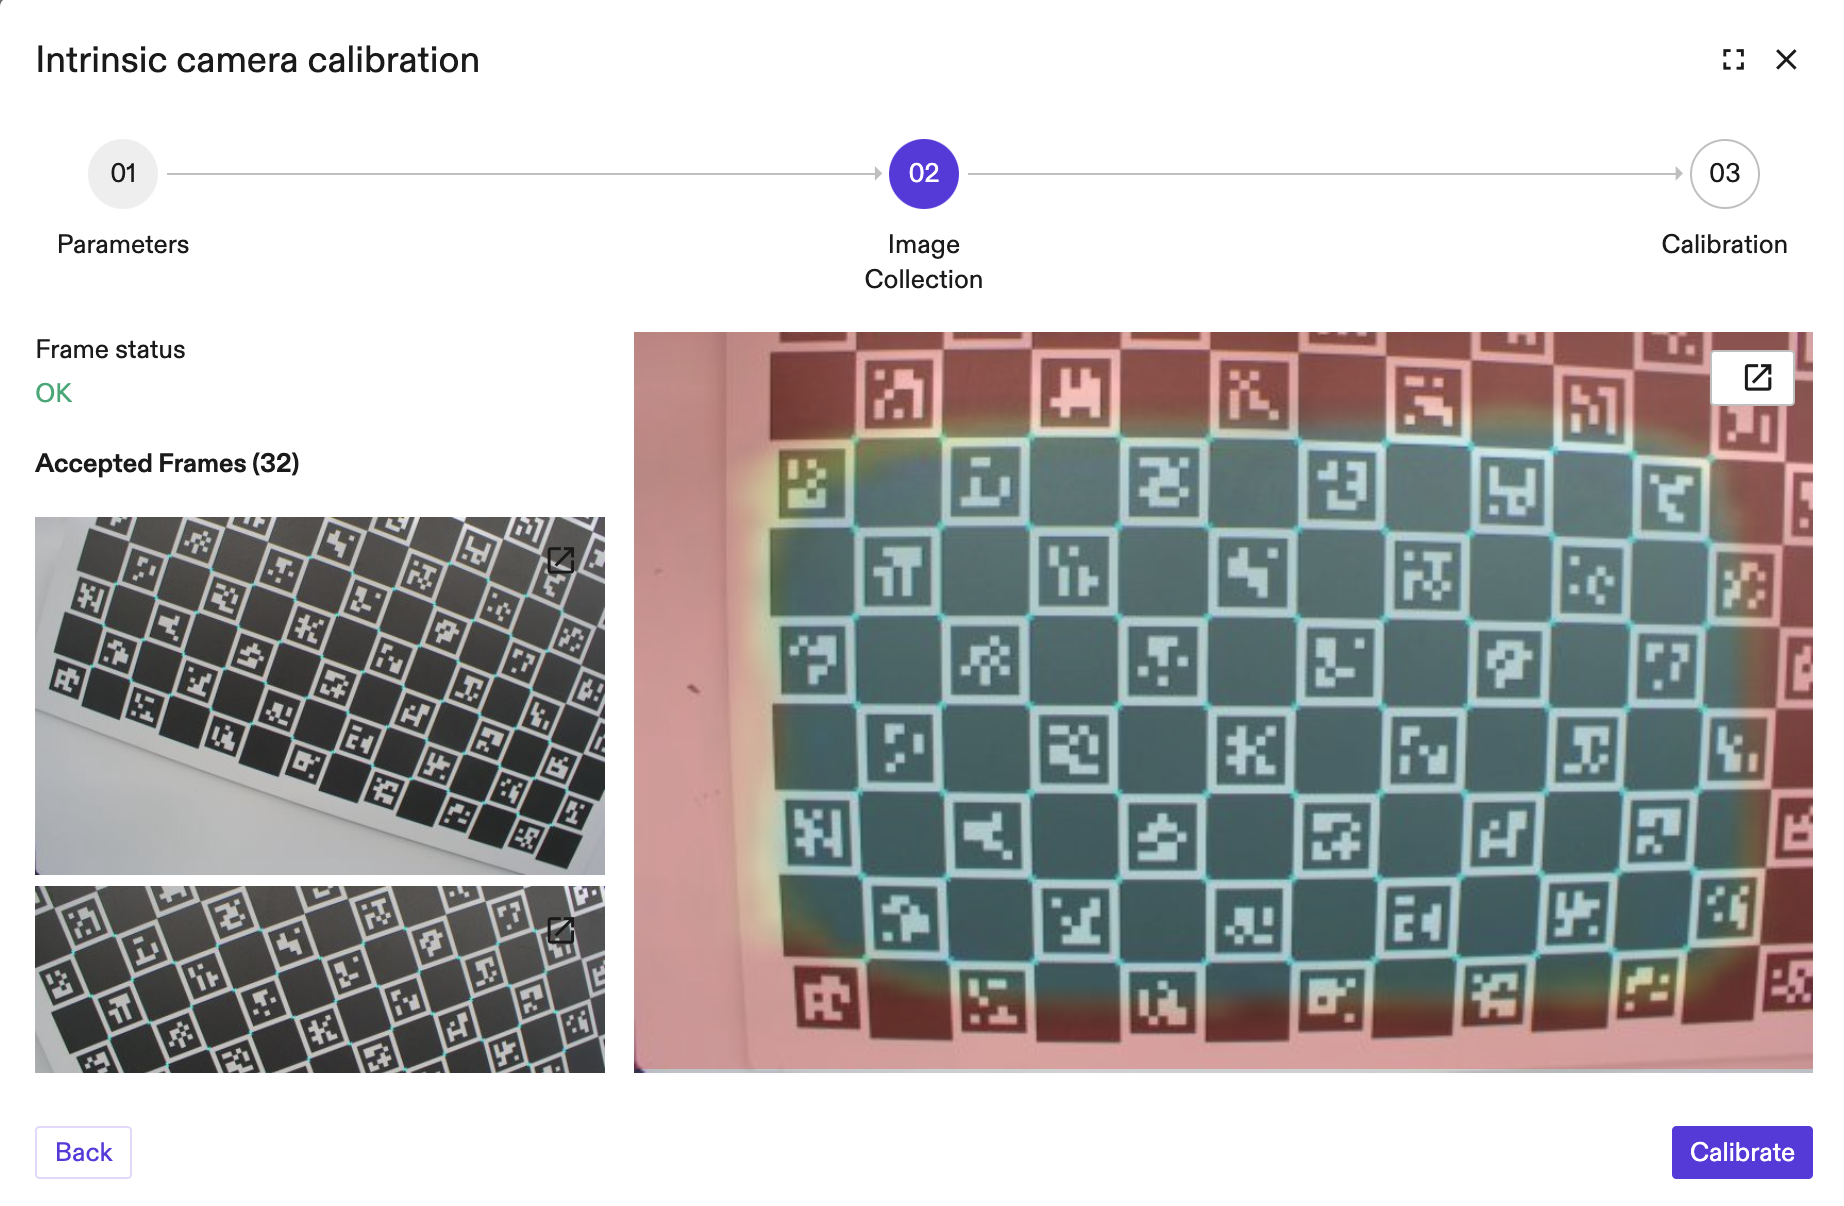This screenshot has height=1206, width=1844.
Task: Open live camera preview in new window
Action: (1757, 377)
